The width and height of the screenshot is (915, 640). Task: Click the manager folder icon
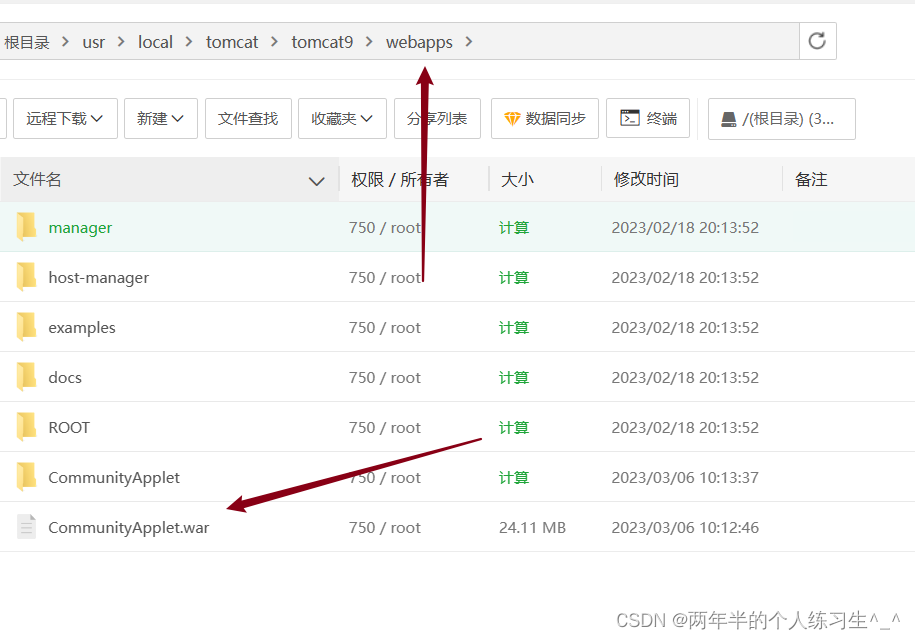pos(26,227)
